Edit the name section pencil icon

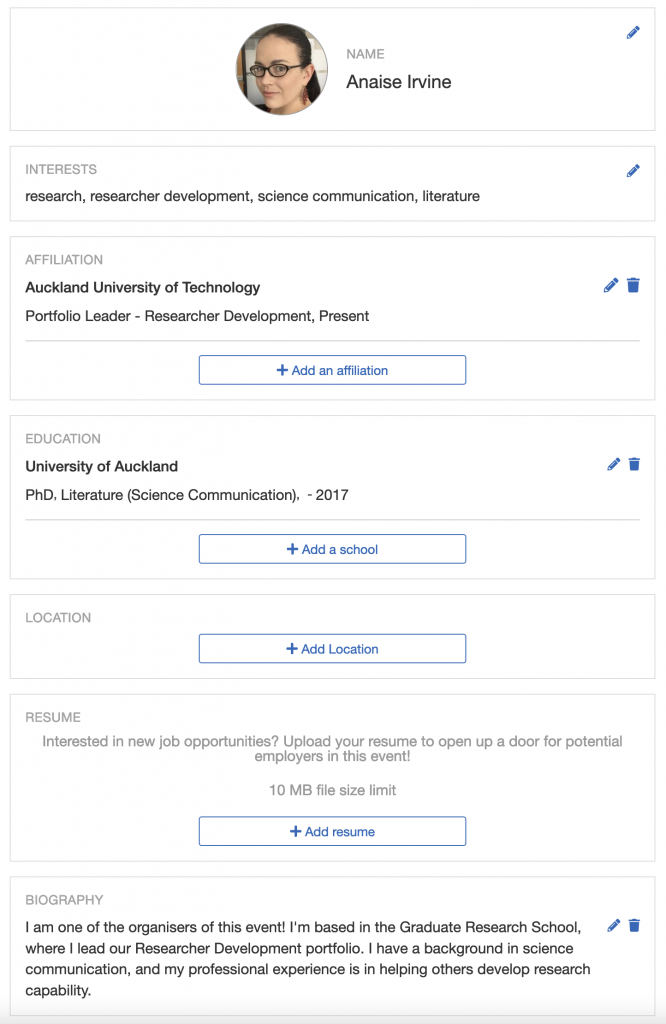[633, 33]
